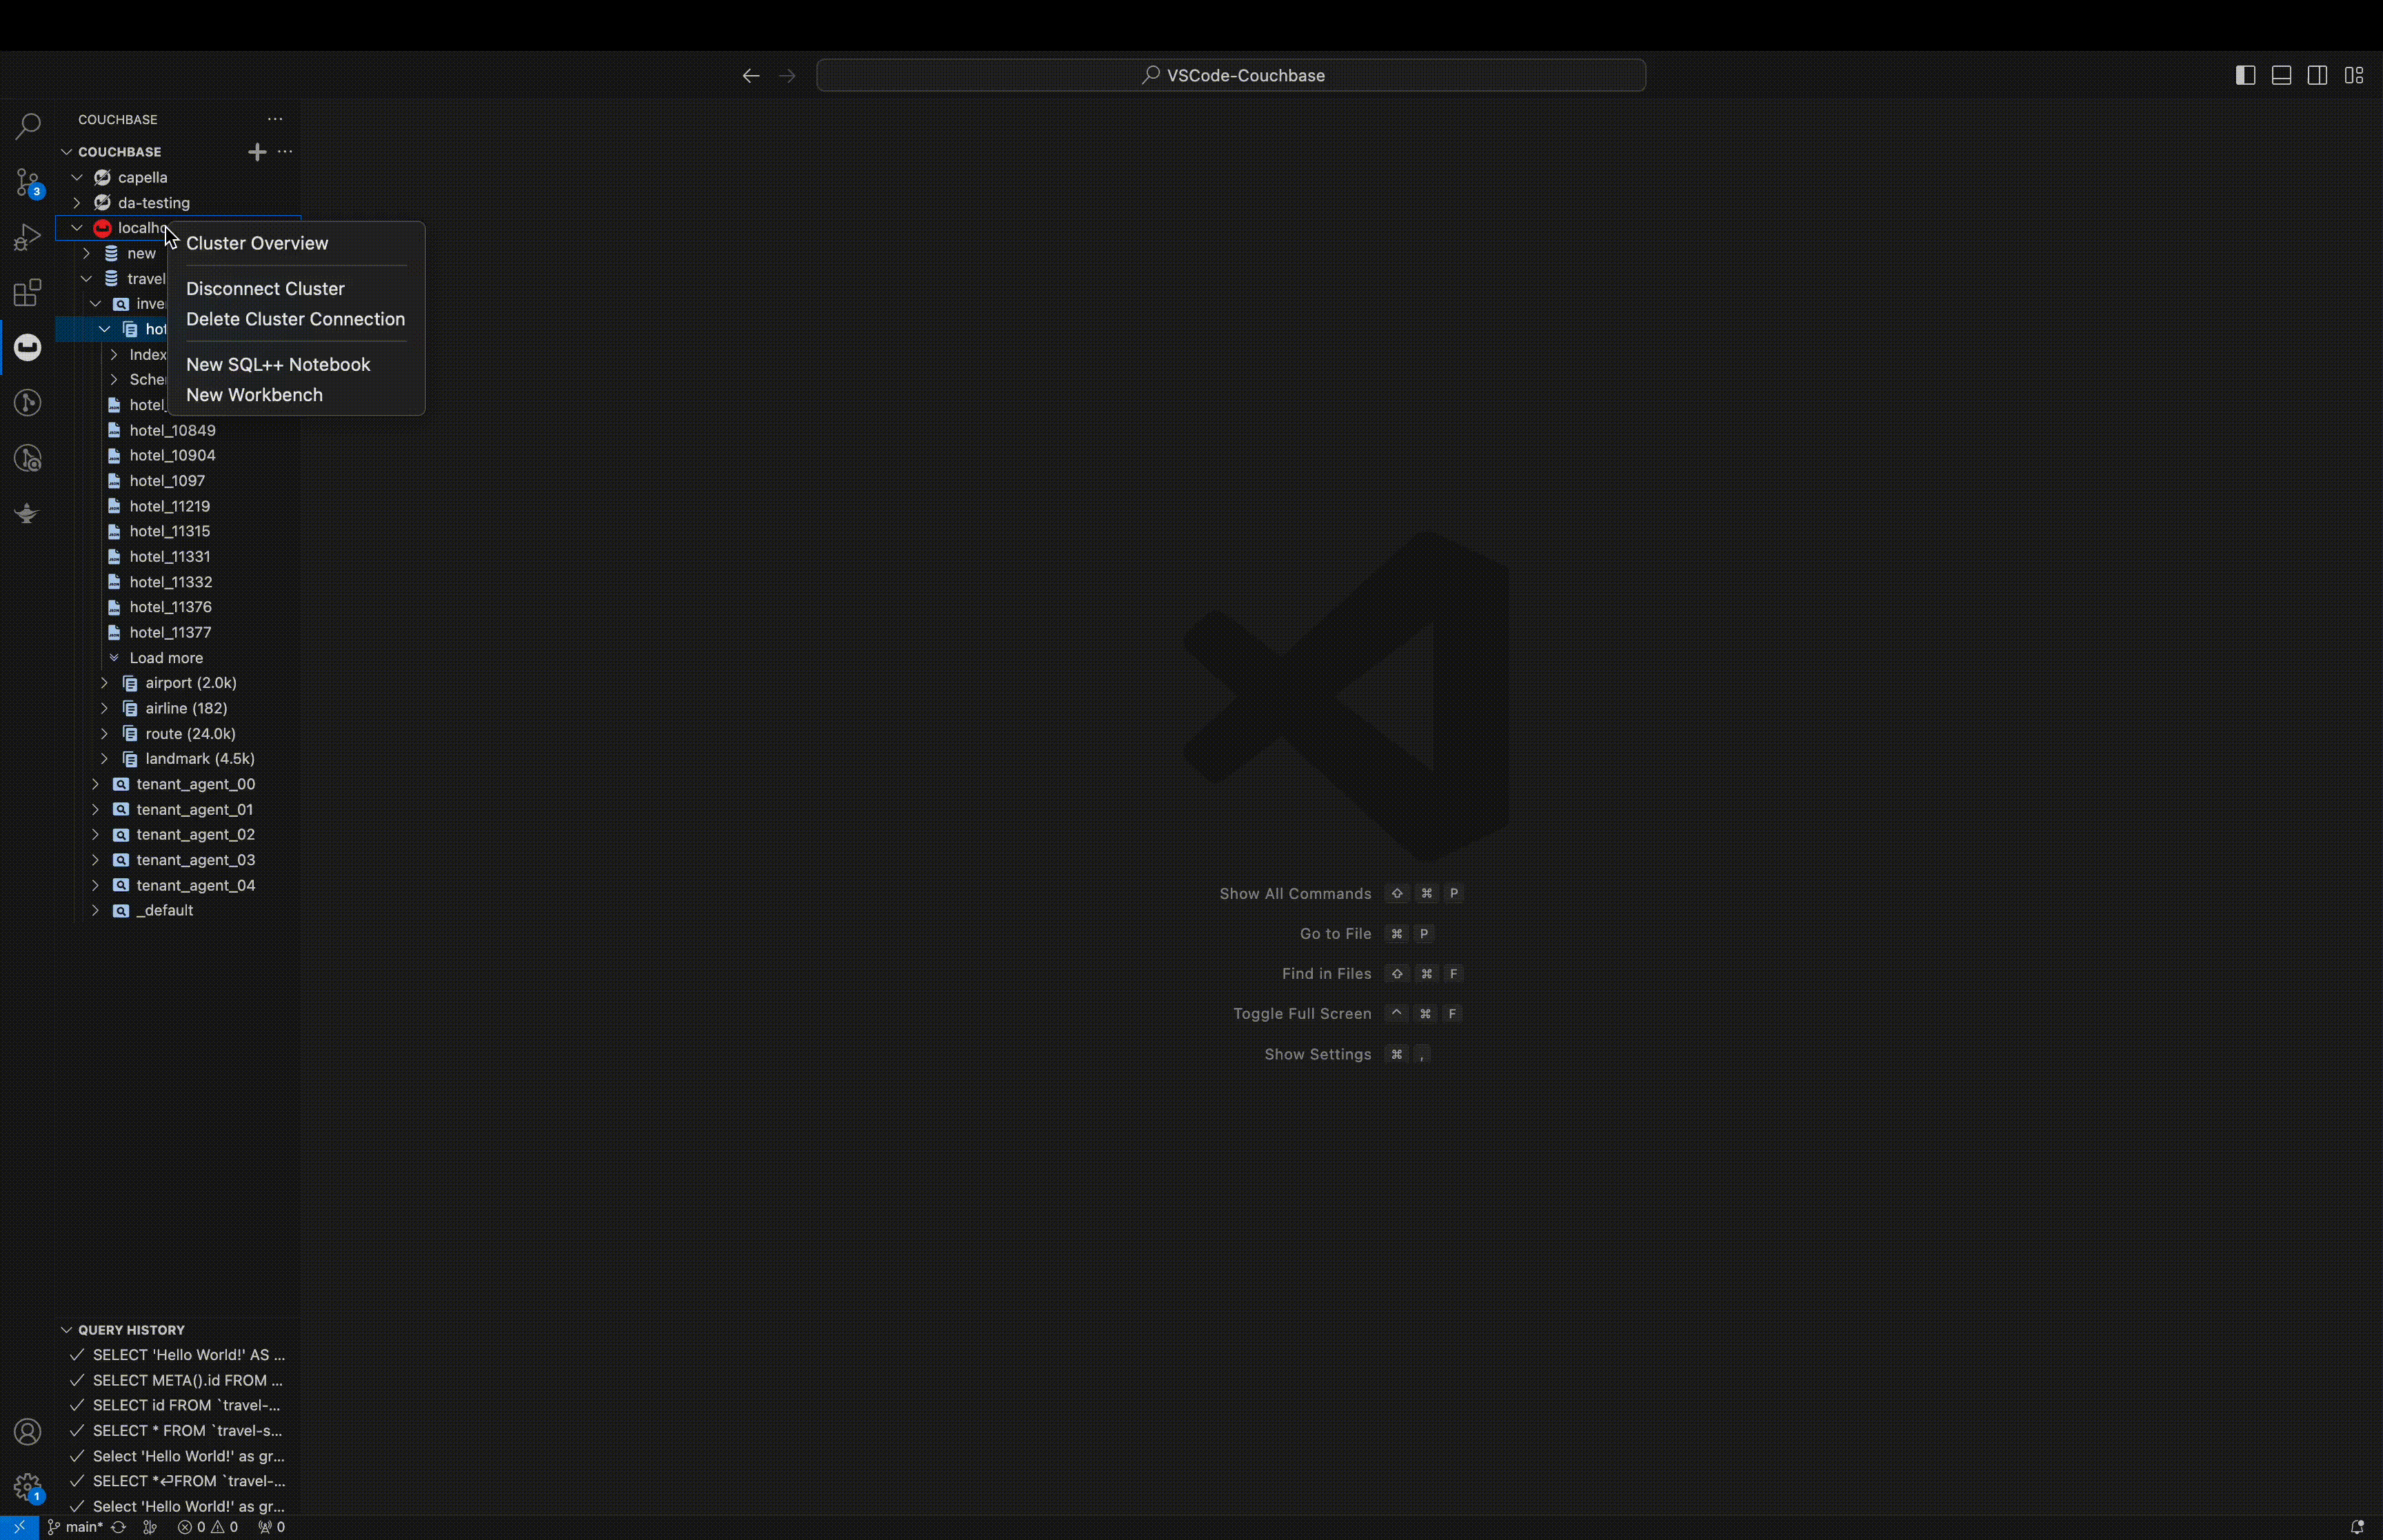2383x1540 pixels.
Task: Click the VSCode-Couchbase command center search box
Action: click(x=1231, y=76)
